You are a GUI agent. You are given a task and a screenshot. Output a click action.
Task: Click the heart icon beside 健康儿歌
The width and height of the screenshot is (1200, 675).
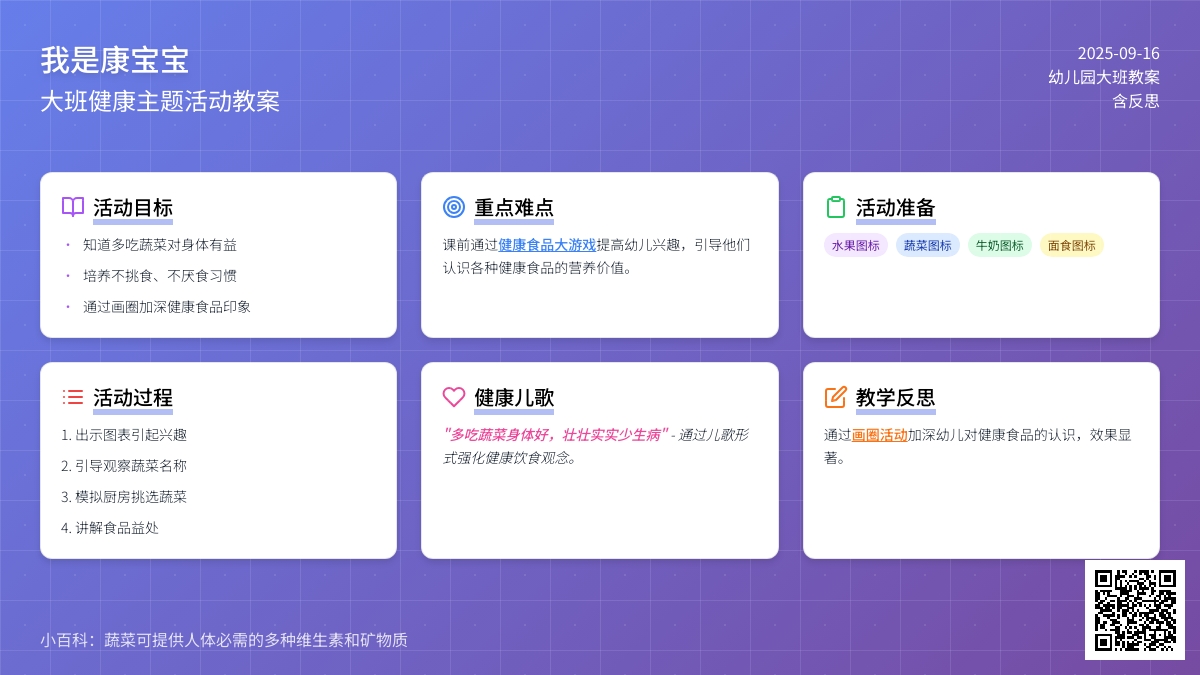[x=454, y=397]
